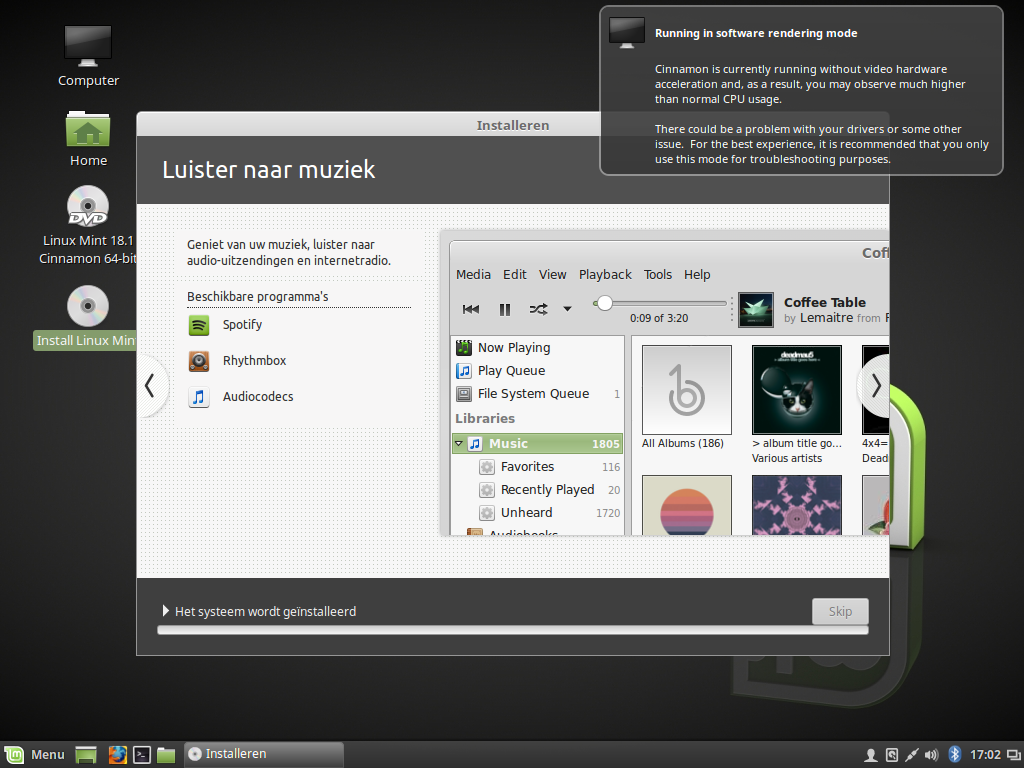The height and width of the screenshot is (768, 1024).
Task: Open the calendar from the 17:02 clock
Action: pyautogui.click(x=985, y=755)
